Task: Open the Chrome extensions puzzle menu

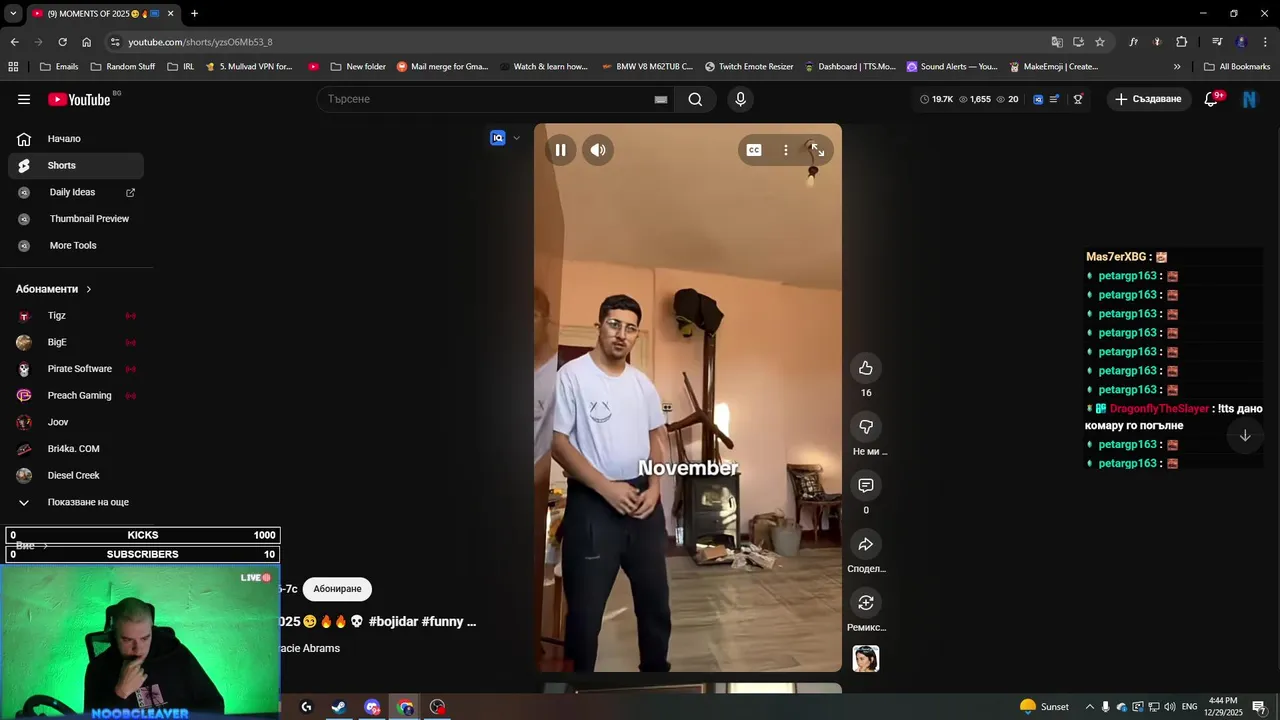Action: (1182, 42)
